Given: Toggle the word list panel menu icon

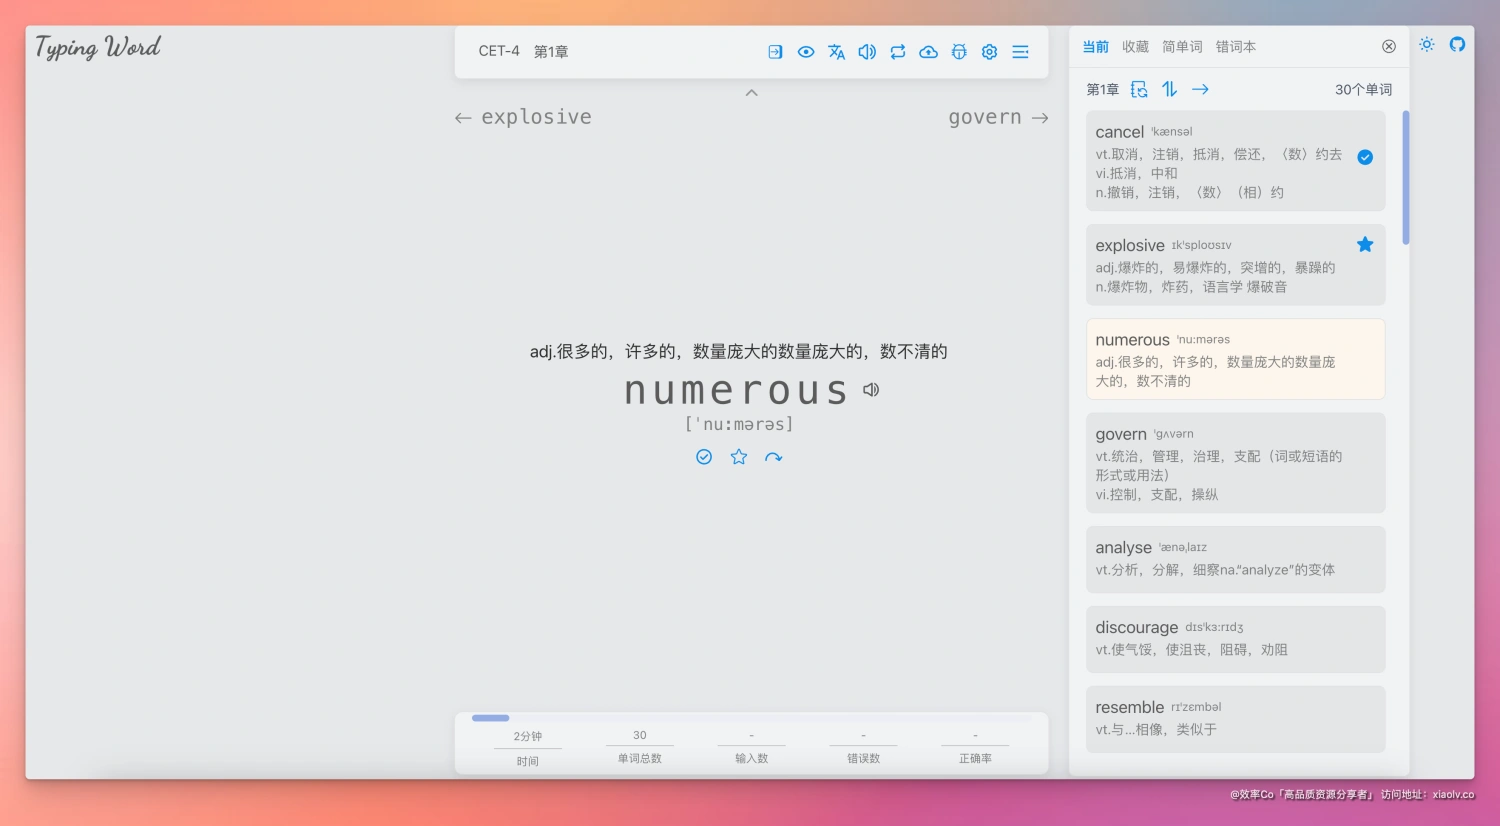Looking at the screenshot, I should pos(1020,52).
